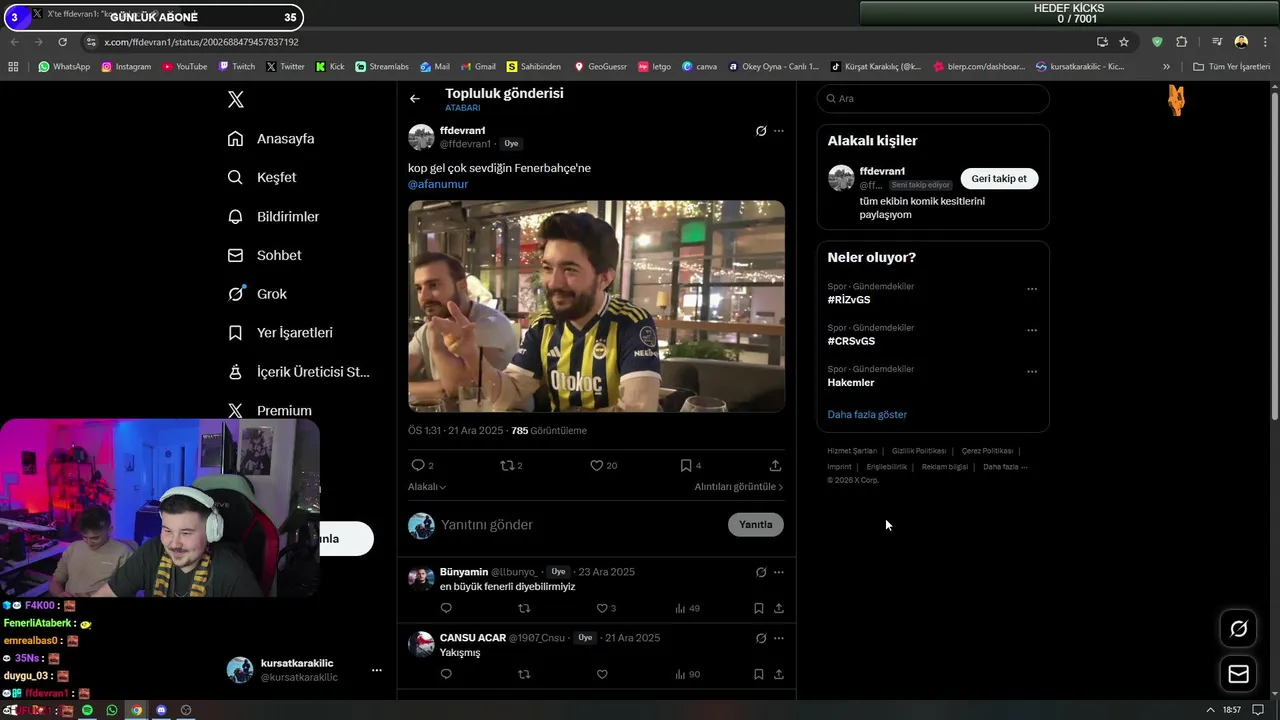Open the GeoGuessr bookmark
Image resolution: width=1280 pixels, height=720 pixels.
(x=600, y=66)
